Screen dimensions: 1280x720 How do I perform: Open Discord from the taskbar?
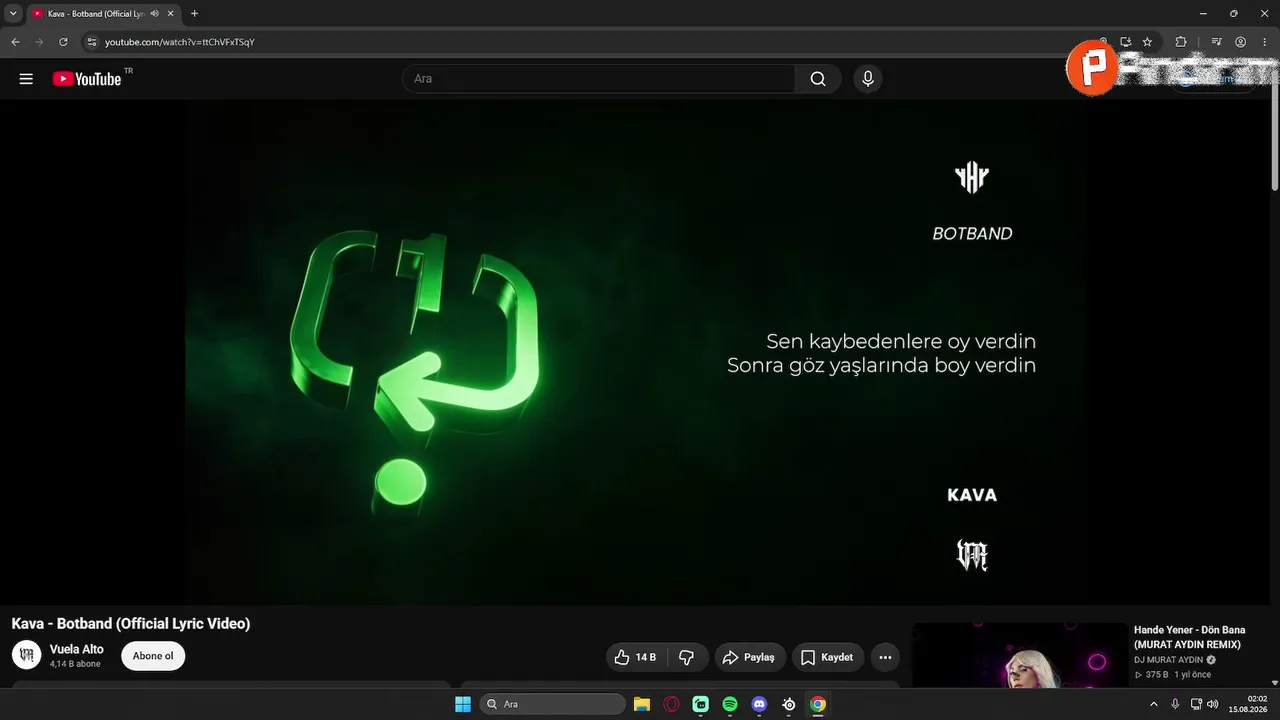[x=759, y=704]
